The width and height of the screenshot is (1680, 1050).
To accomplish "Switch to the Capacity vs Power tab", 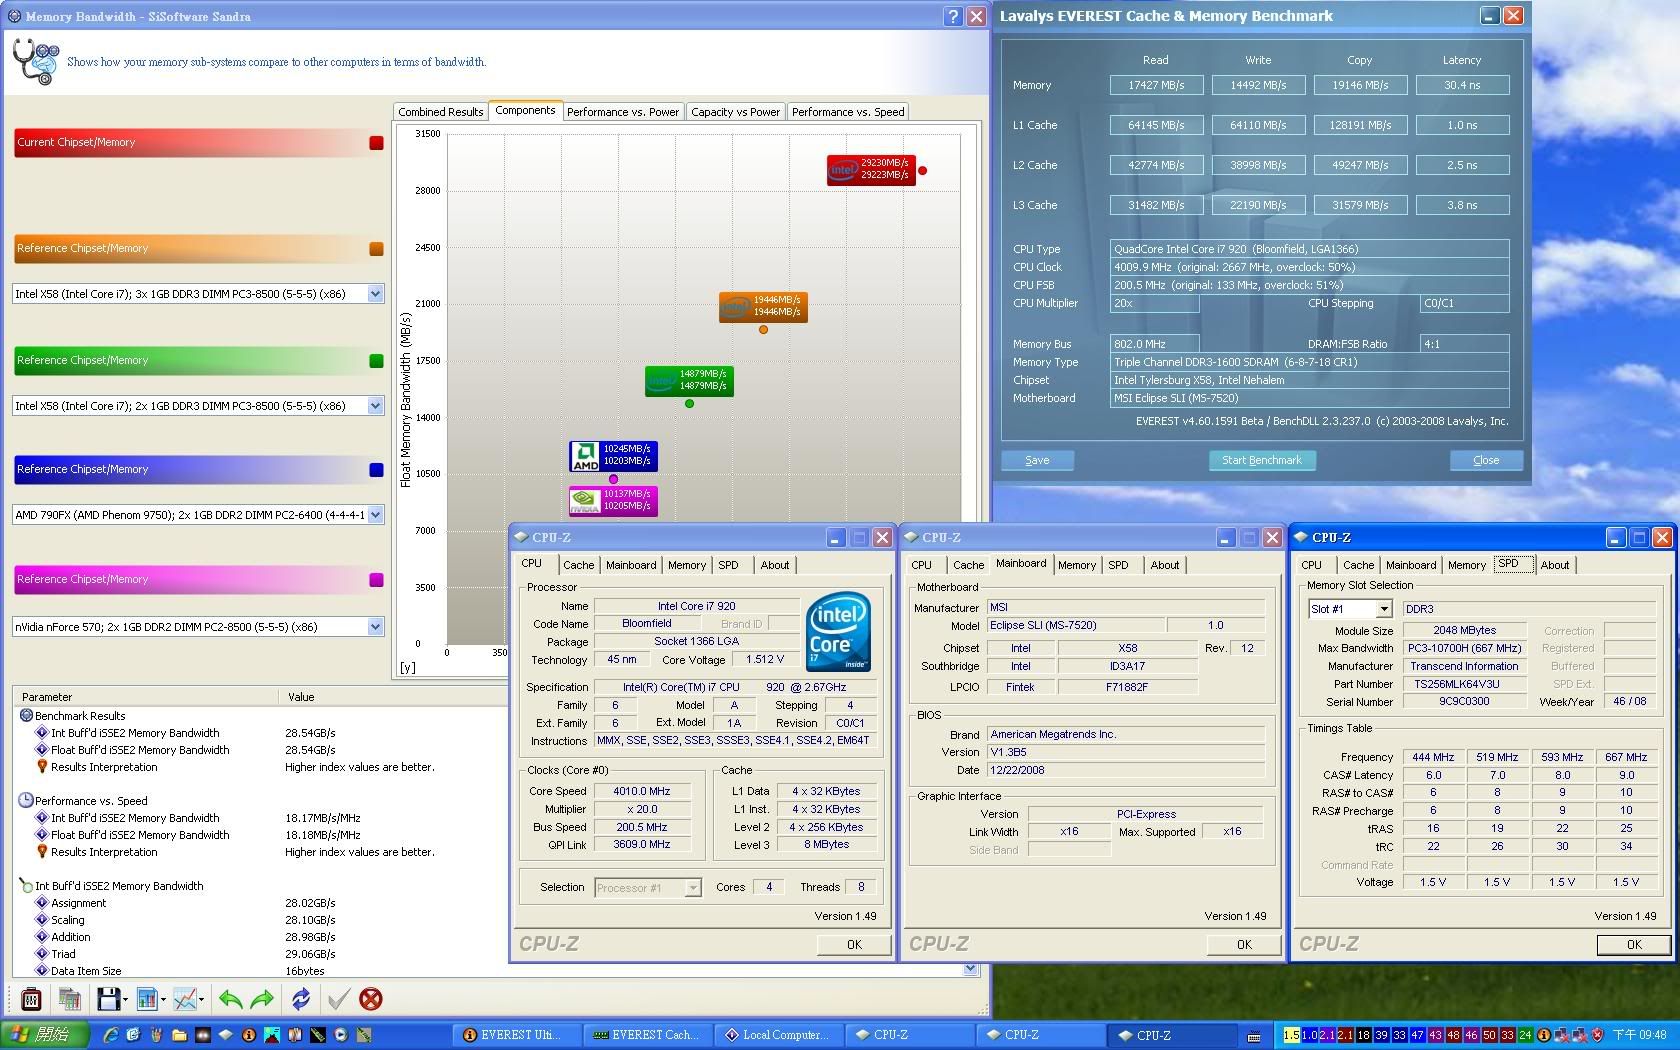I will click(735, 112).
